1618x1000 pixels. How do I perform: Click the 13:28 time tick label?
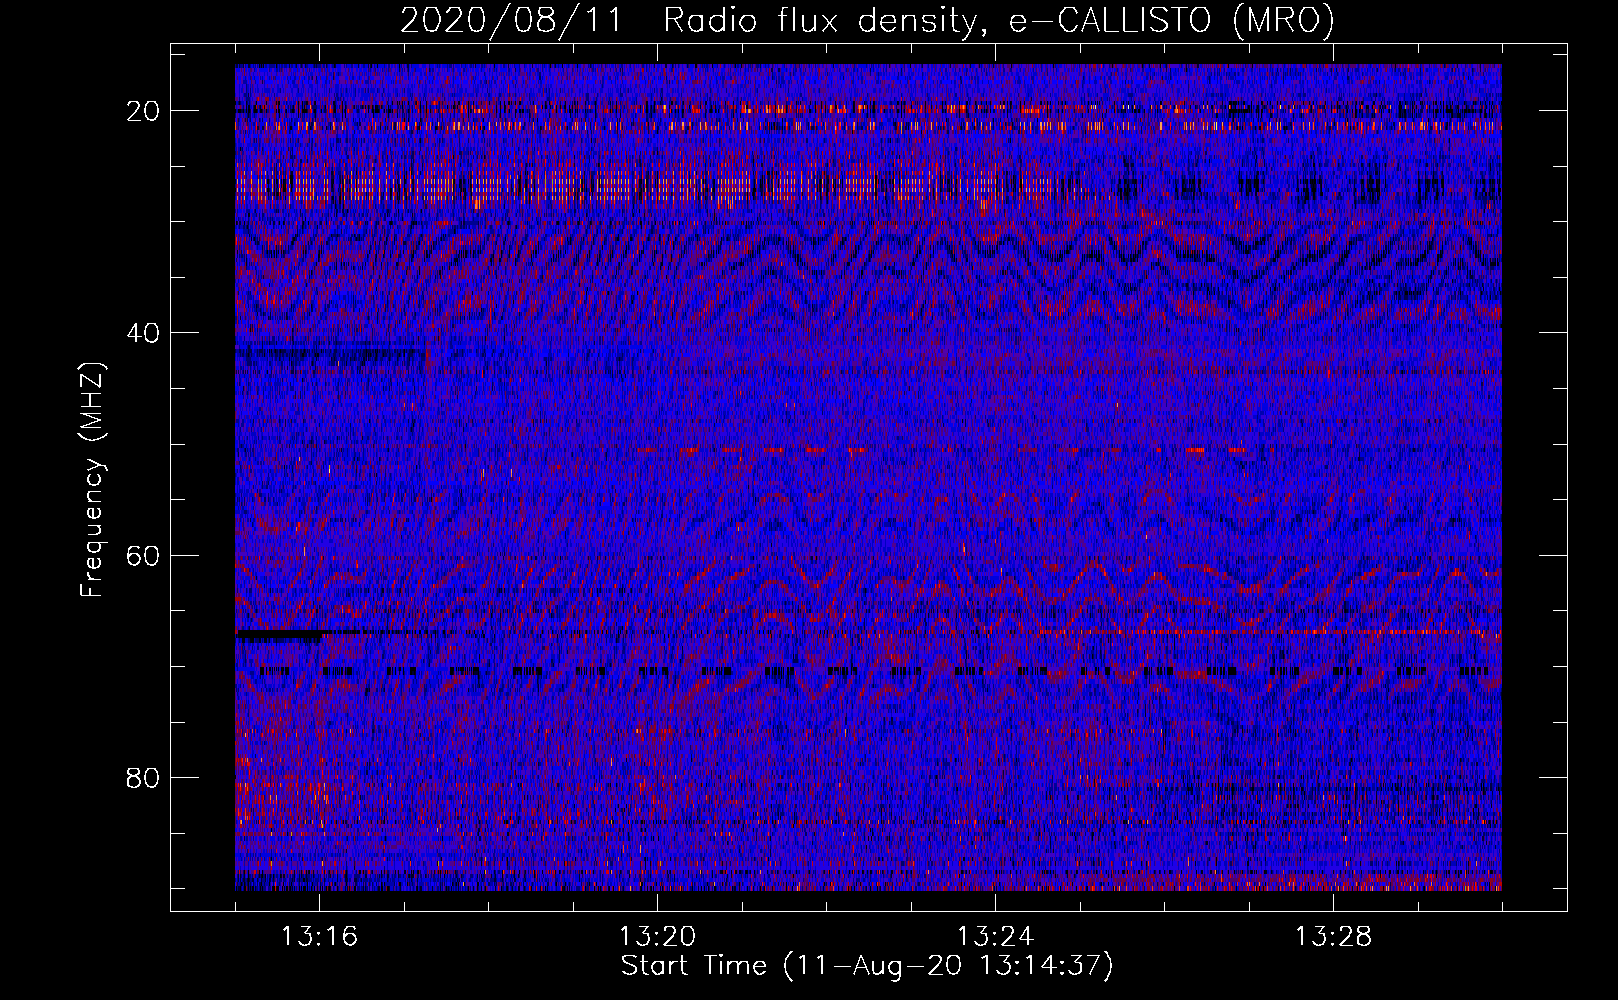(1333, 937)
